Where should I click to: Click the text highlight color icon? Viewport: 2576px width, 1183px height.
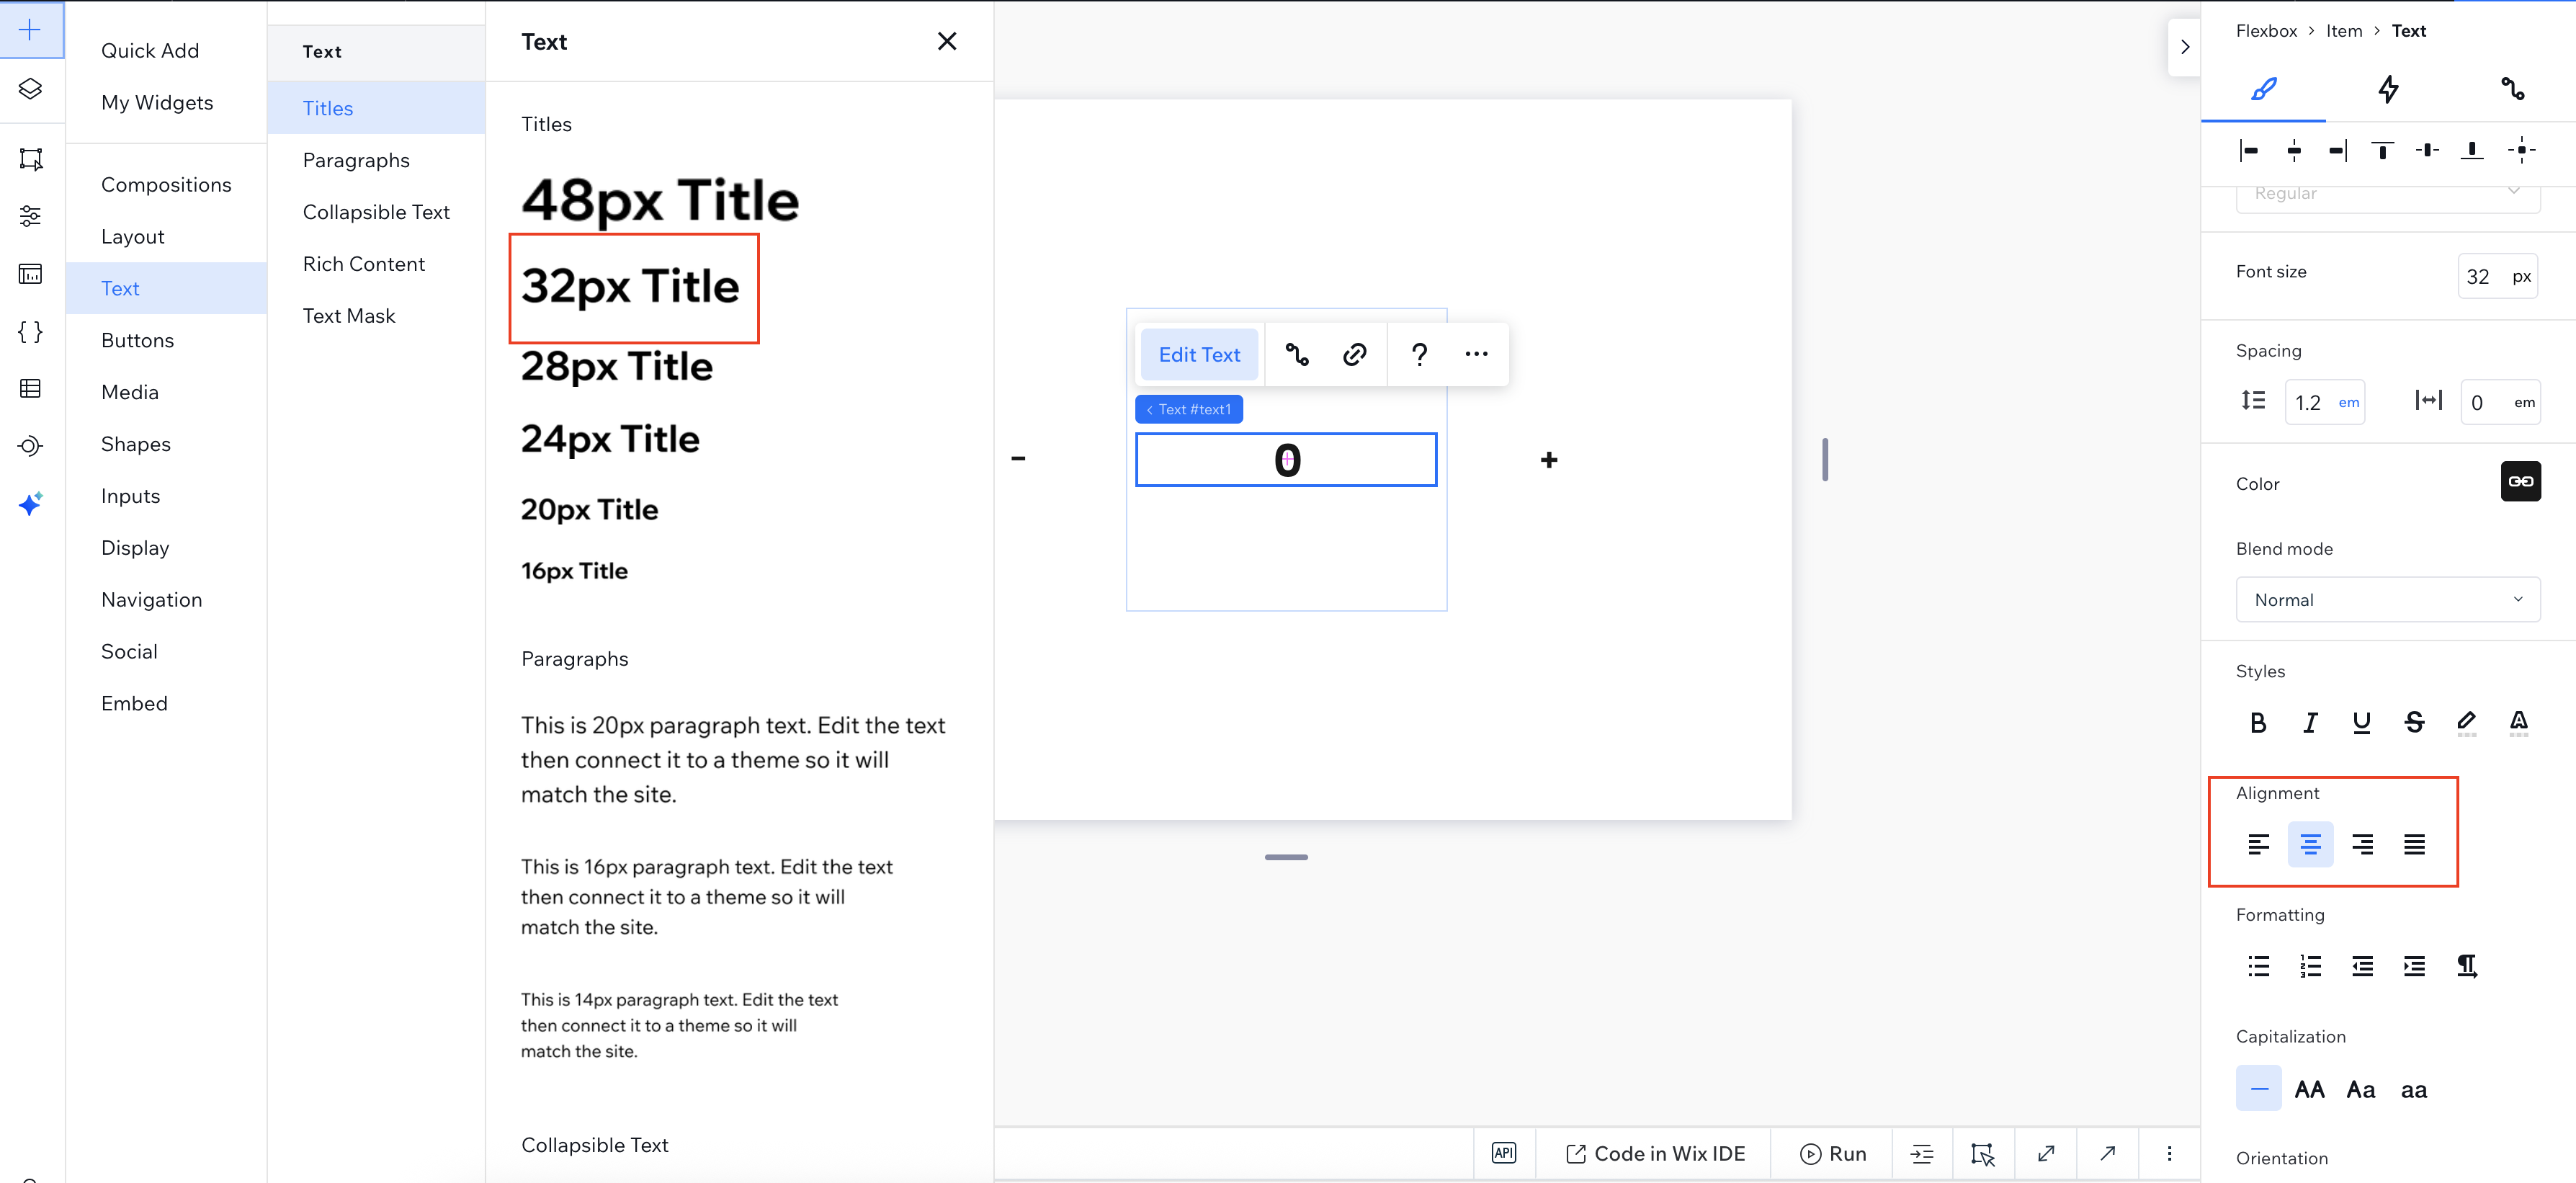point(2466,722)
